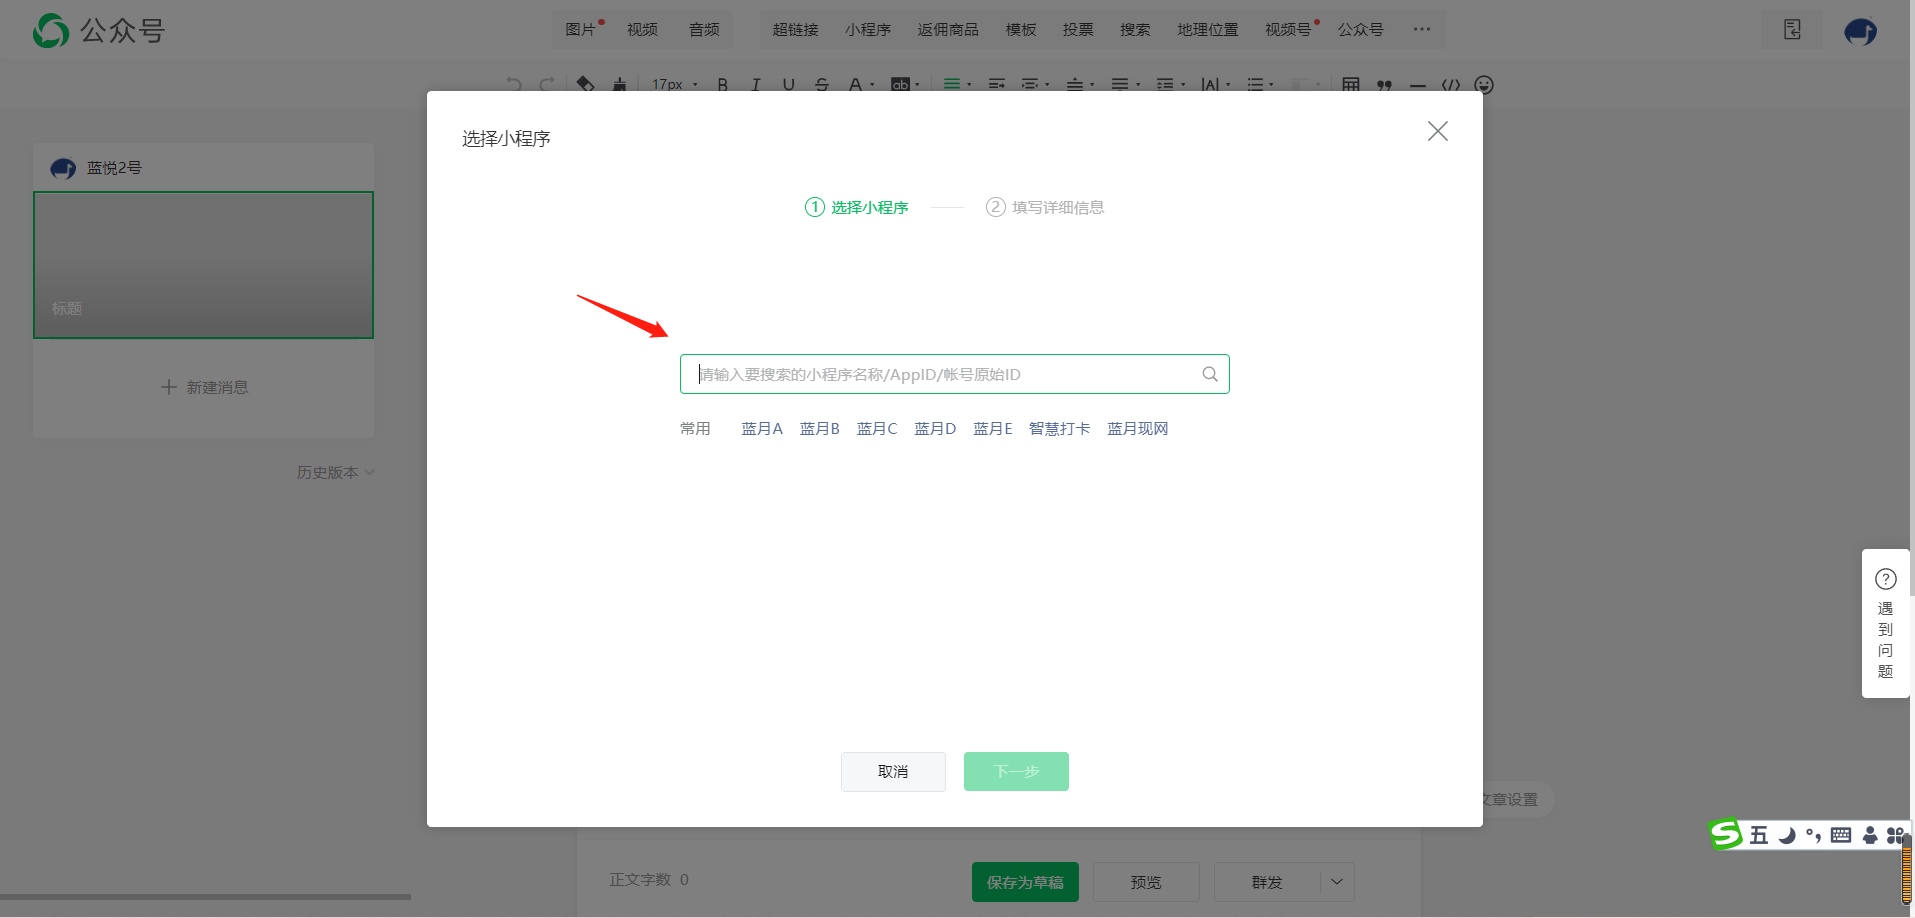Image resolution: width=1915 pixels, height=918 pixels.
Task: Open the 小程序 menu item
Action: coord(867,30)
